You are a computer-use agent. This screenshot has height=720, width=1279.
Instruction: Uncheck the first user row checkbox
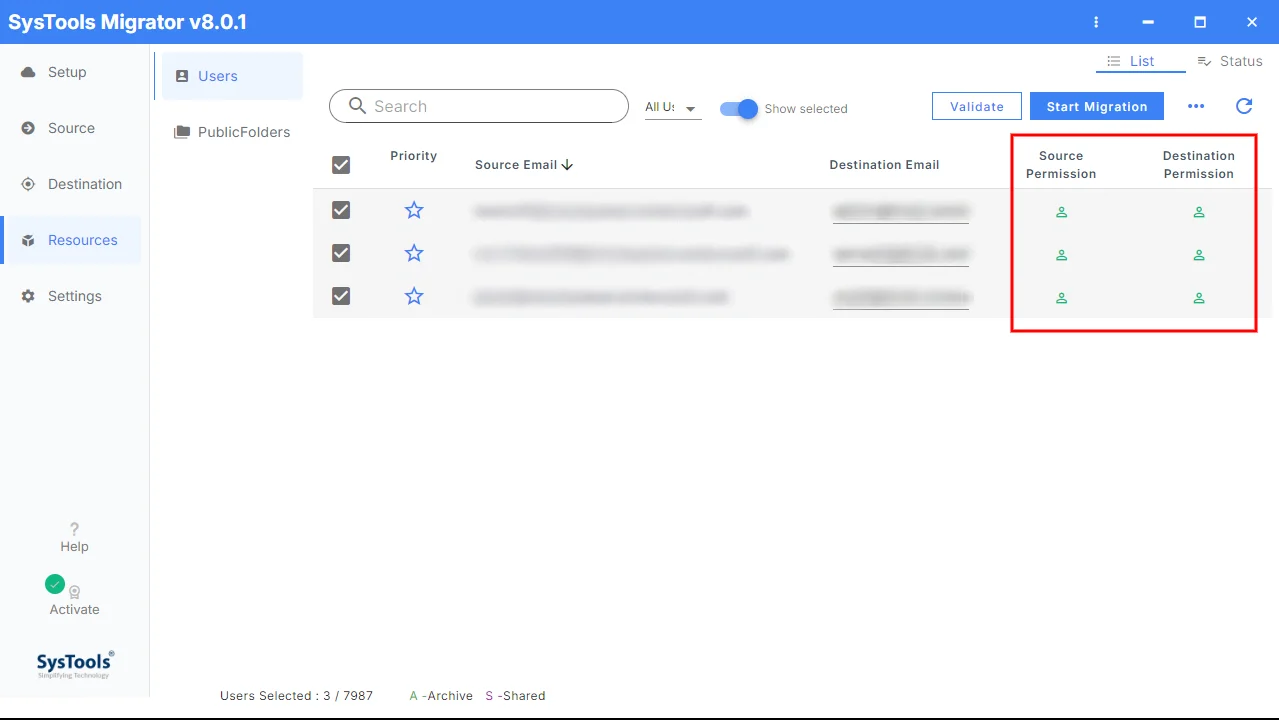pyautogui.click(x=341, y=210)
